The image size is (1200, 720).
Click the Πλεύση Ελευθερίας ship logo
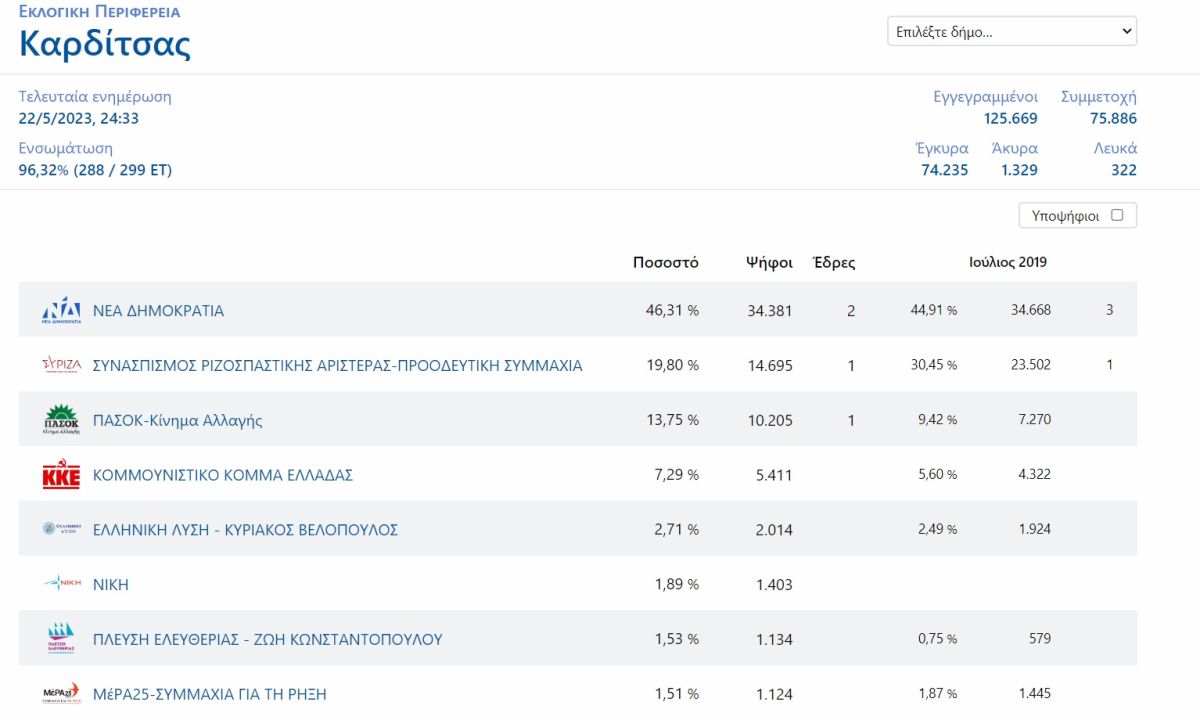click(61, 638)
